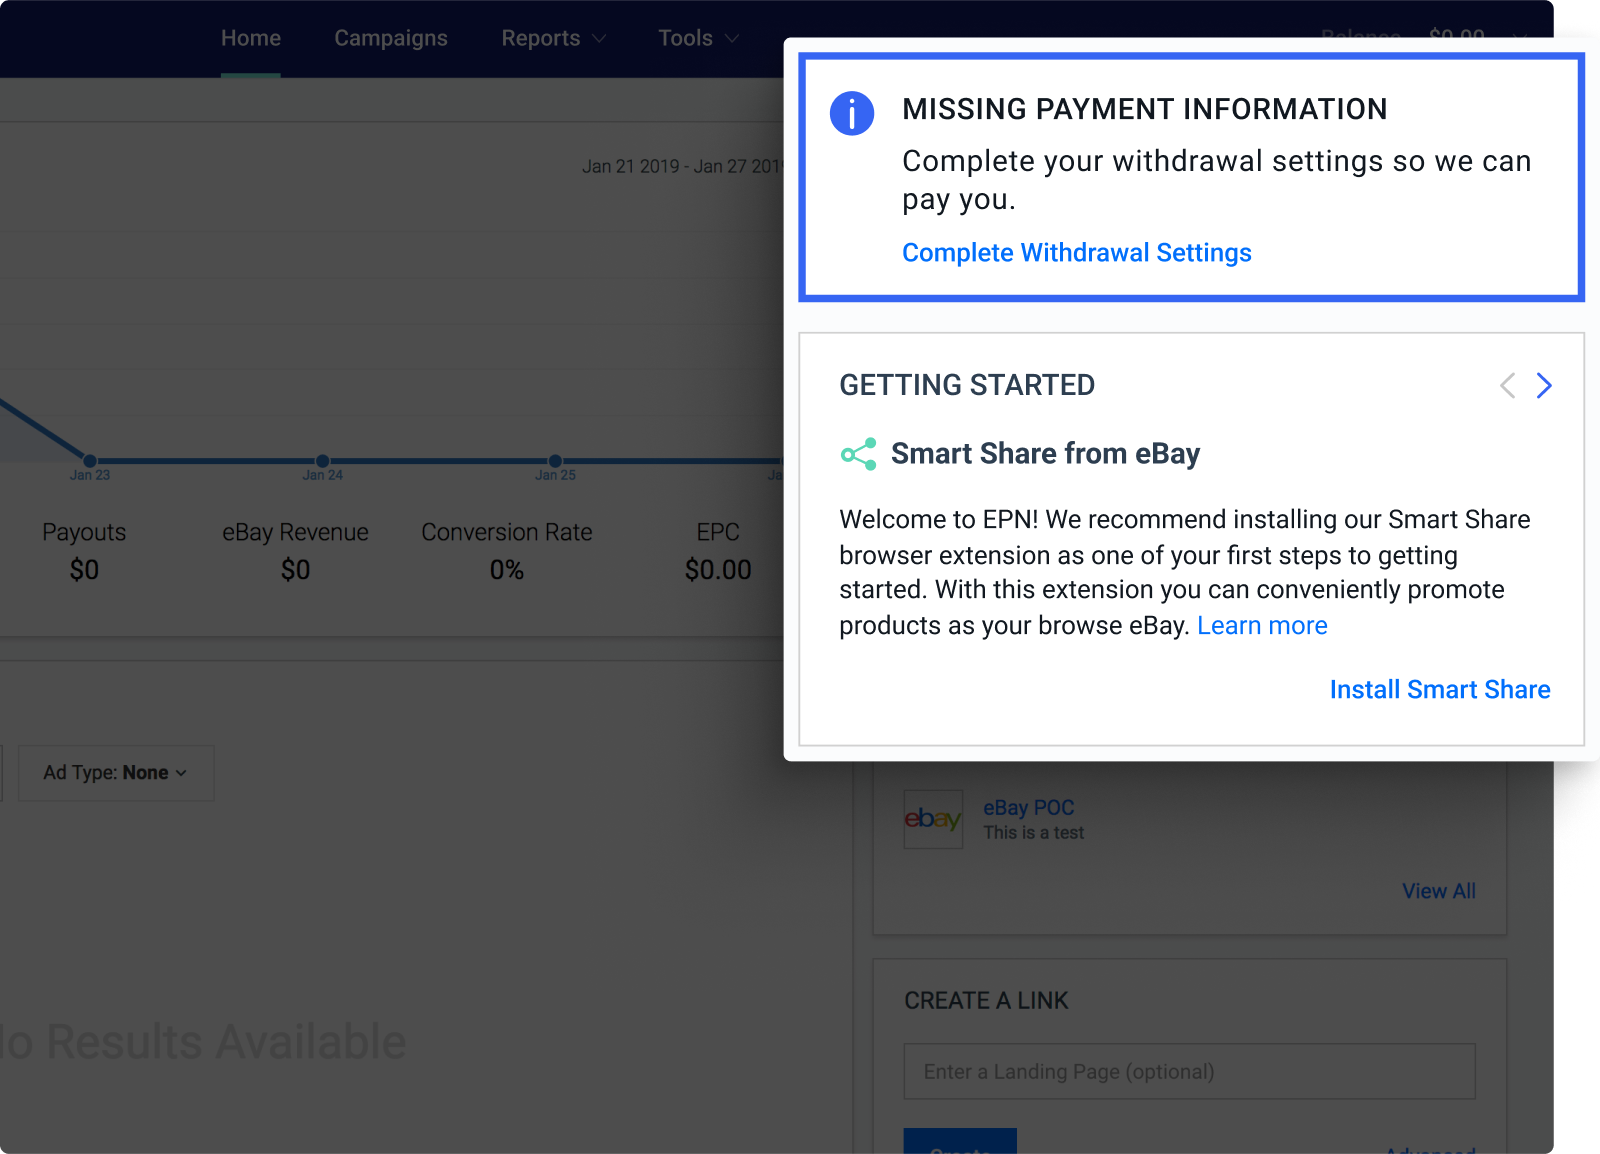Viewport: 1600px width, 1154px height.
Task: Click the eBay logo thumbnail beside eBay POC
Action: [x=933, y=819]
